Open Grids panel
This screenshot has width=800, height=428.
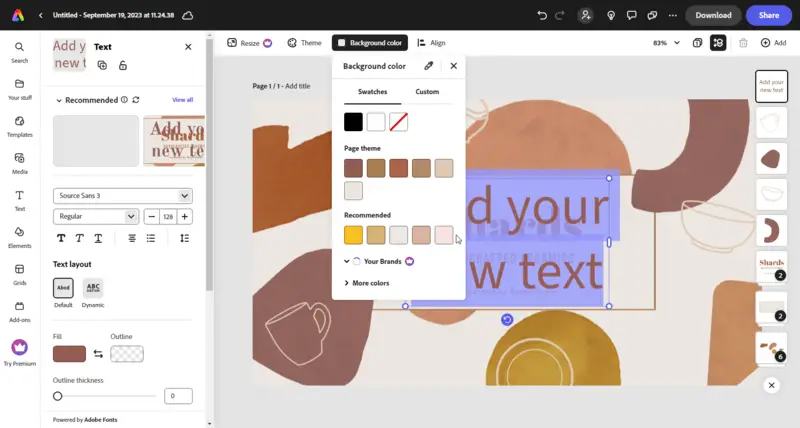[x=19, y=275]
